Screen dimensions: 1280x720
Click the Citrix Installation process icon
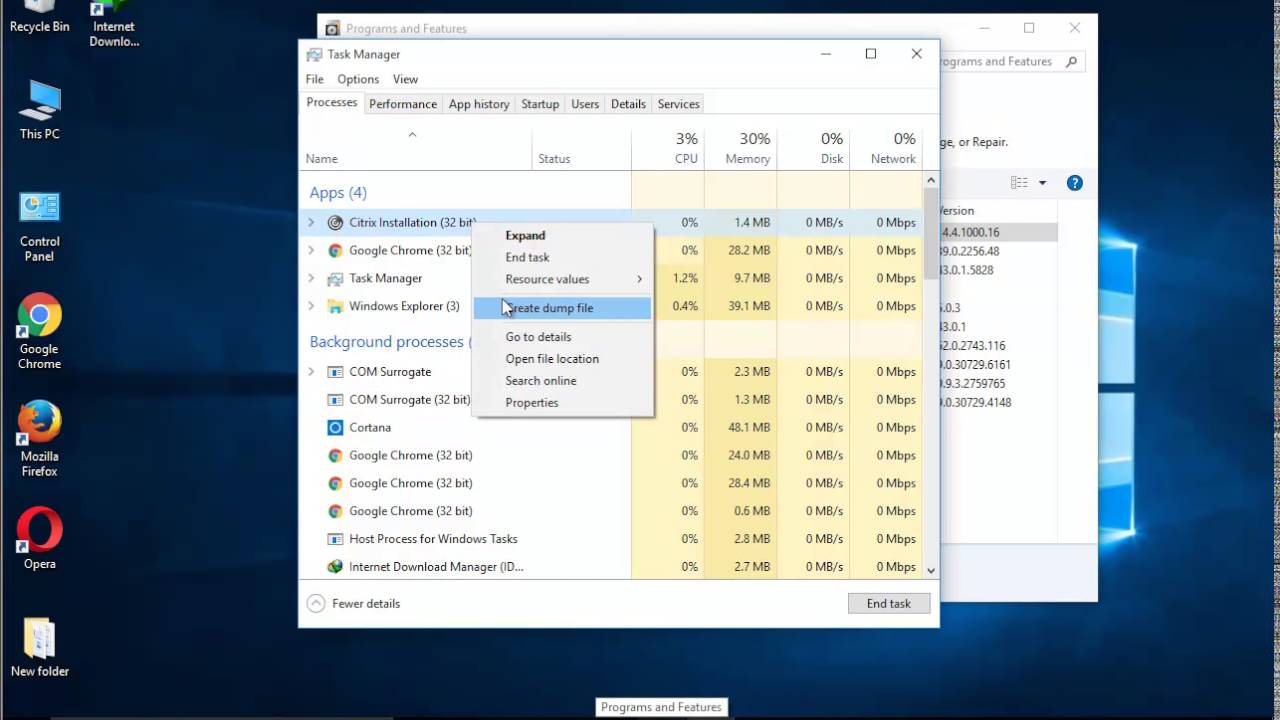click(335, 222)
